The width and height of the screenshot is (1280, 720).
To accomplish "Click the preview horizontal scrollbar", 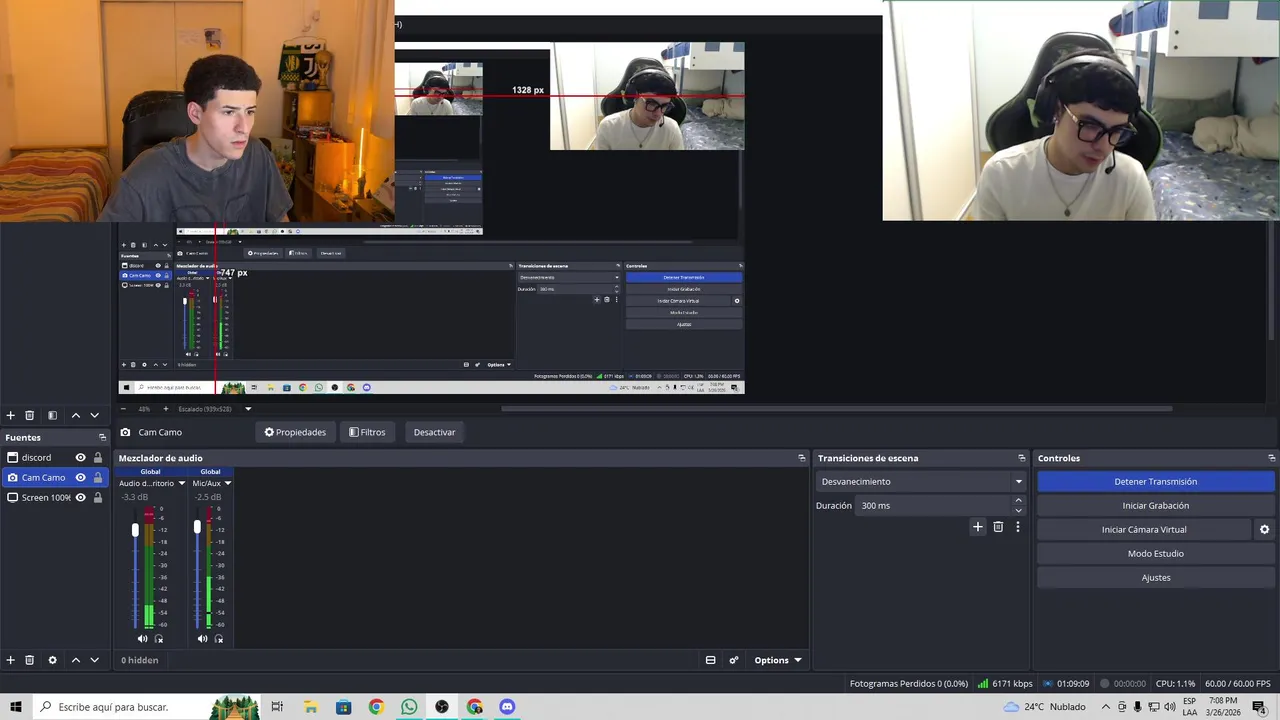I will tap(836, 408).
